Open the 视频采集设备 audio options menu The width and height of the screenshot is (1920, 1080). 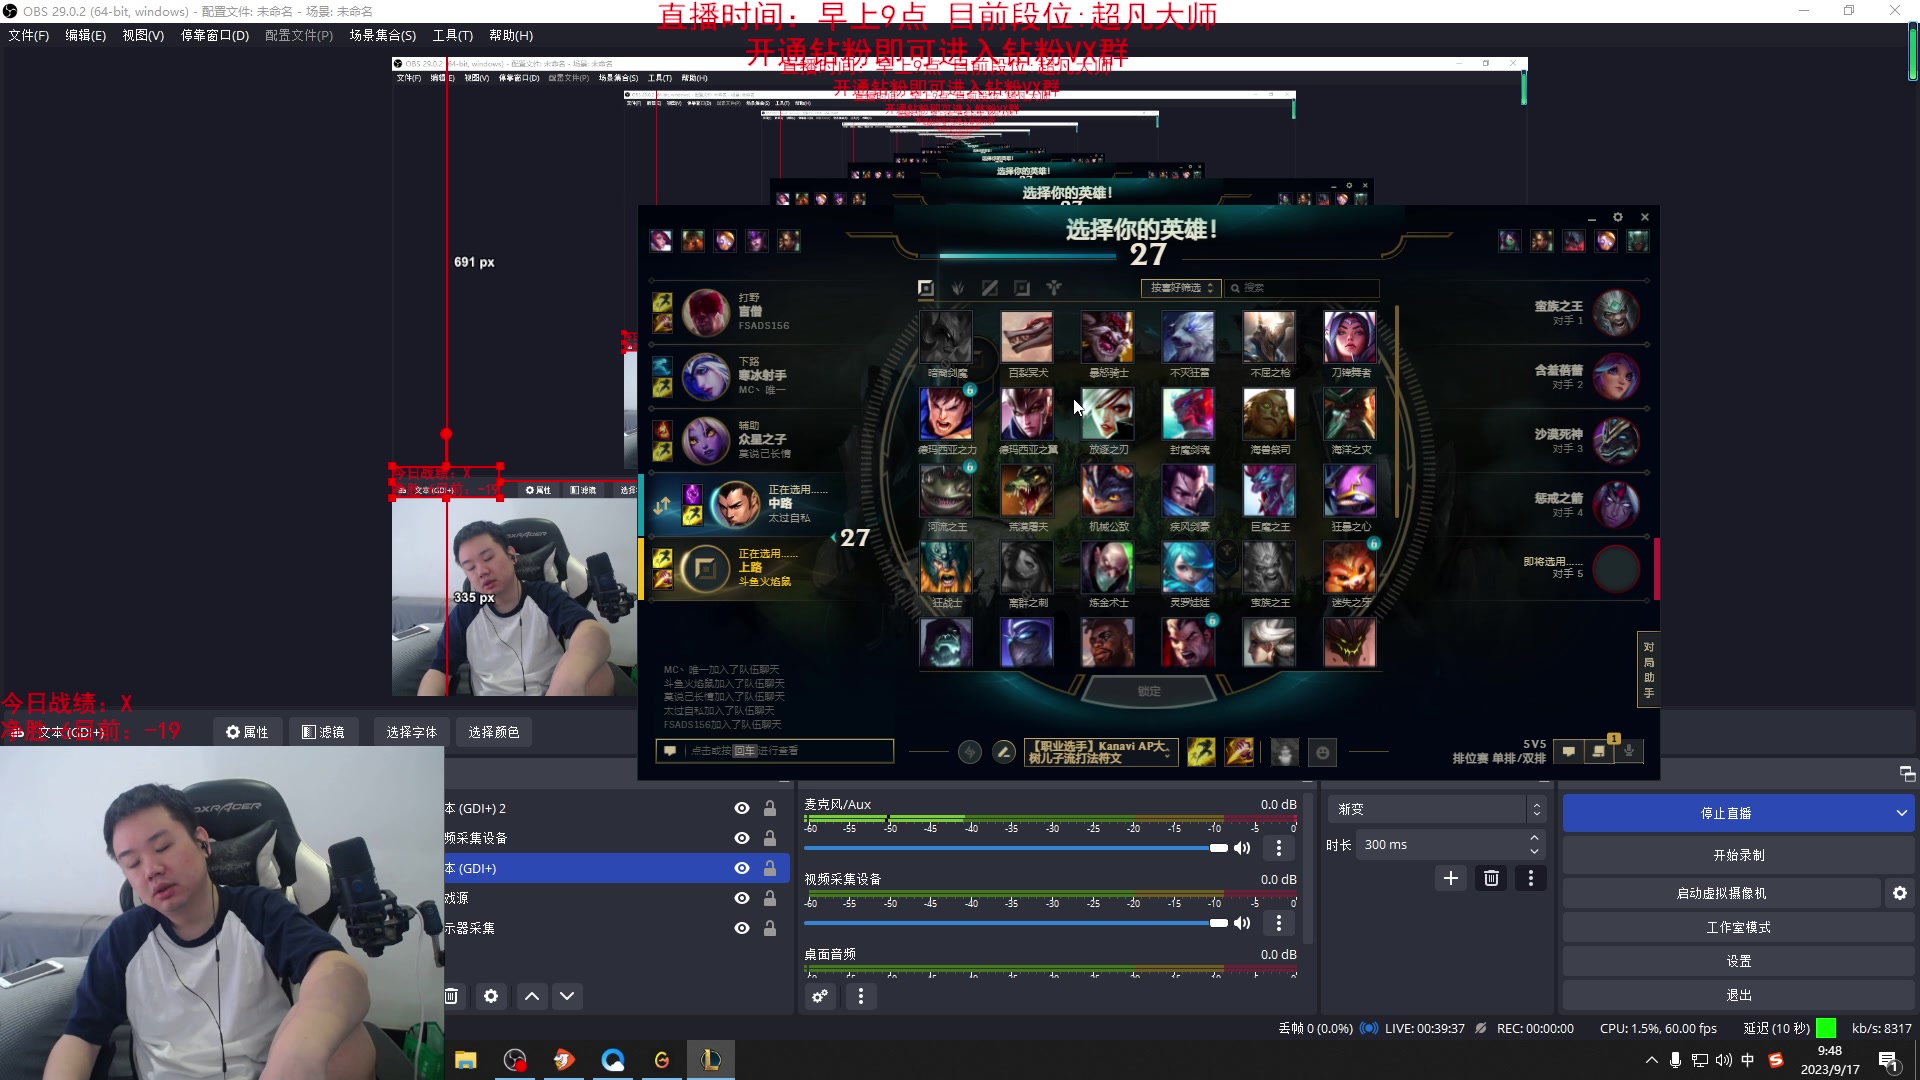point(1278,923)
